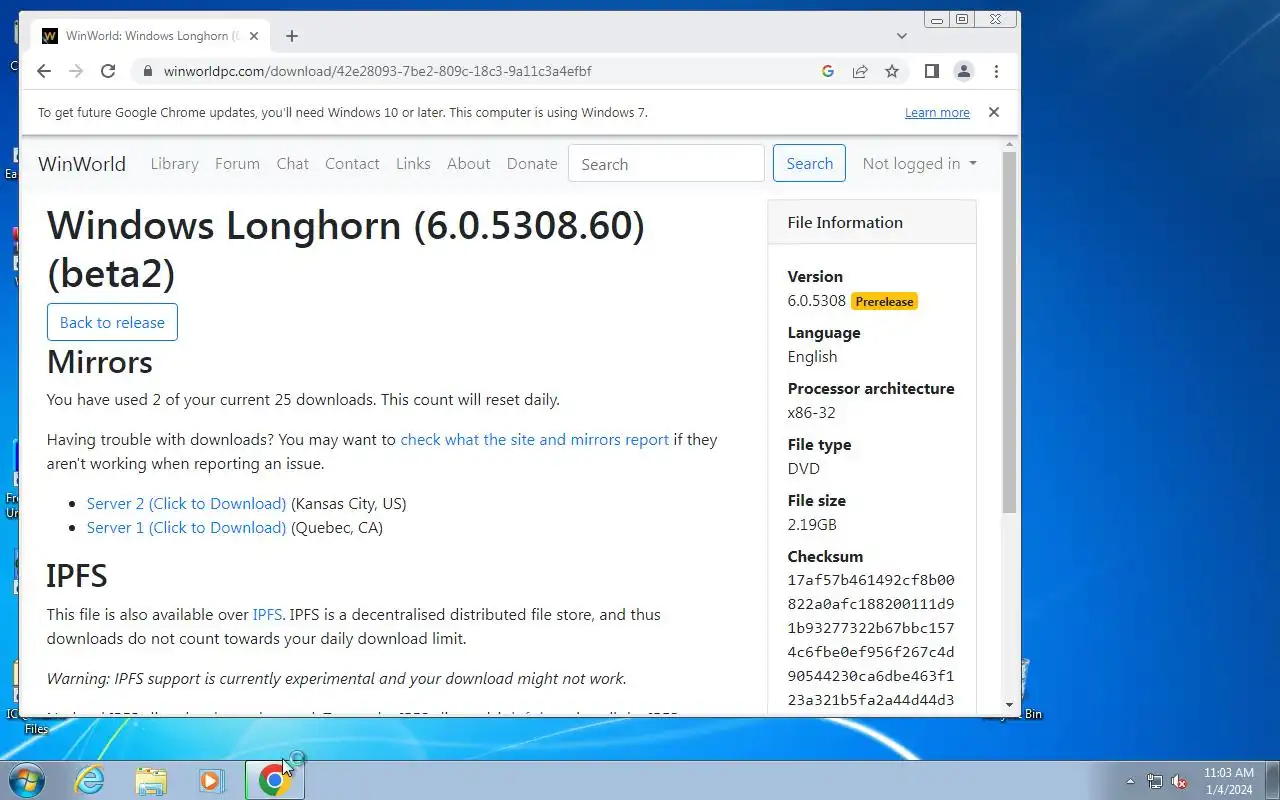Open the Chrome profile icon

964,71
